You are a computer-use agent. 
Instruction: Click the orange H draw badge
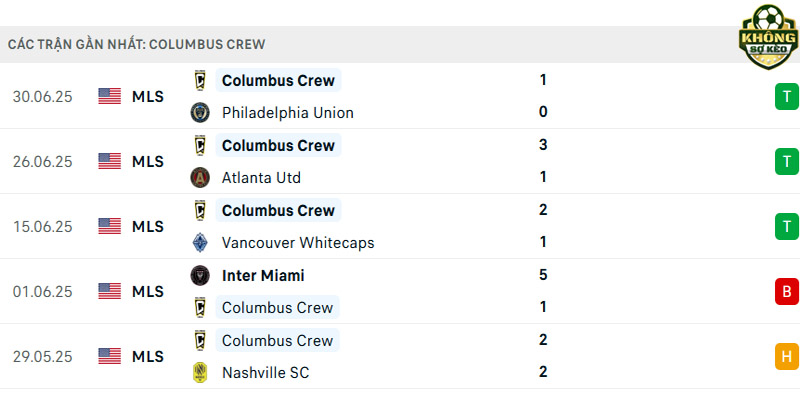(x=787, y=356)
